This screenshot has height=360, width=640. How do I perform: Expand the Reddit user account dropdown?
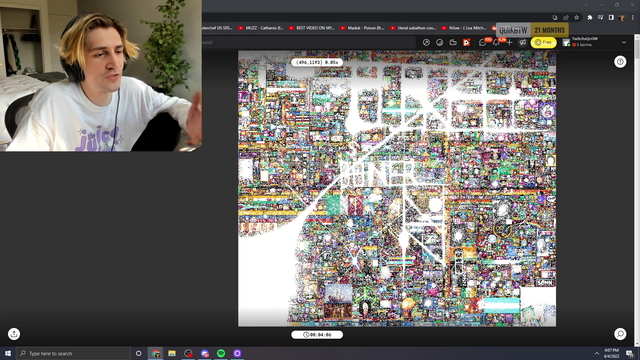[624, 42]
